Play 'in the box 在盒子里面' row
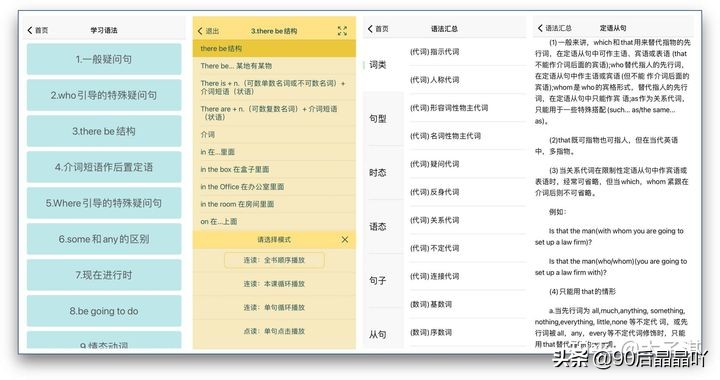Screen dimensions: 720x380 point(274,169)
